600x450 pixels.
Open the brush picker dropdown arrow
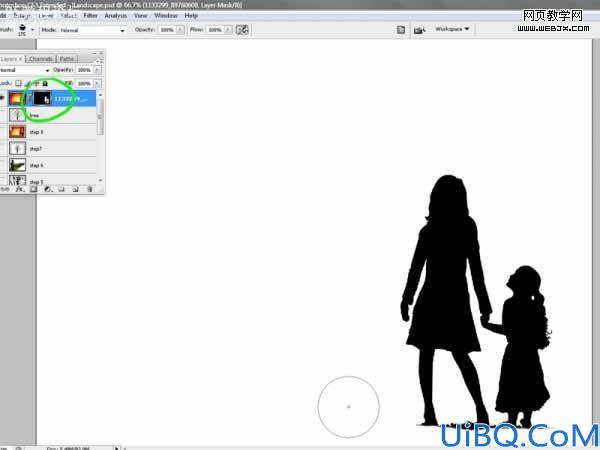coord(33,29)
